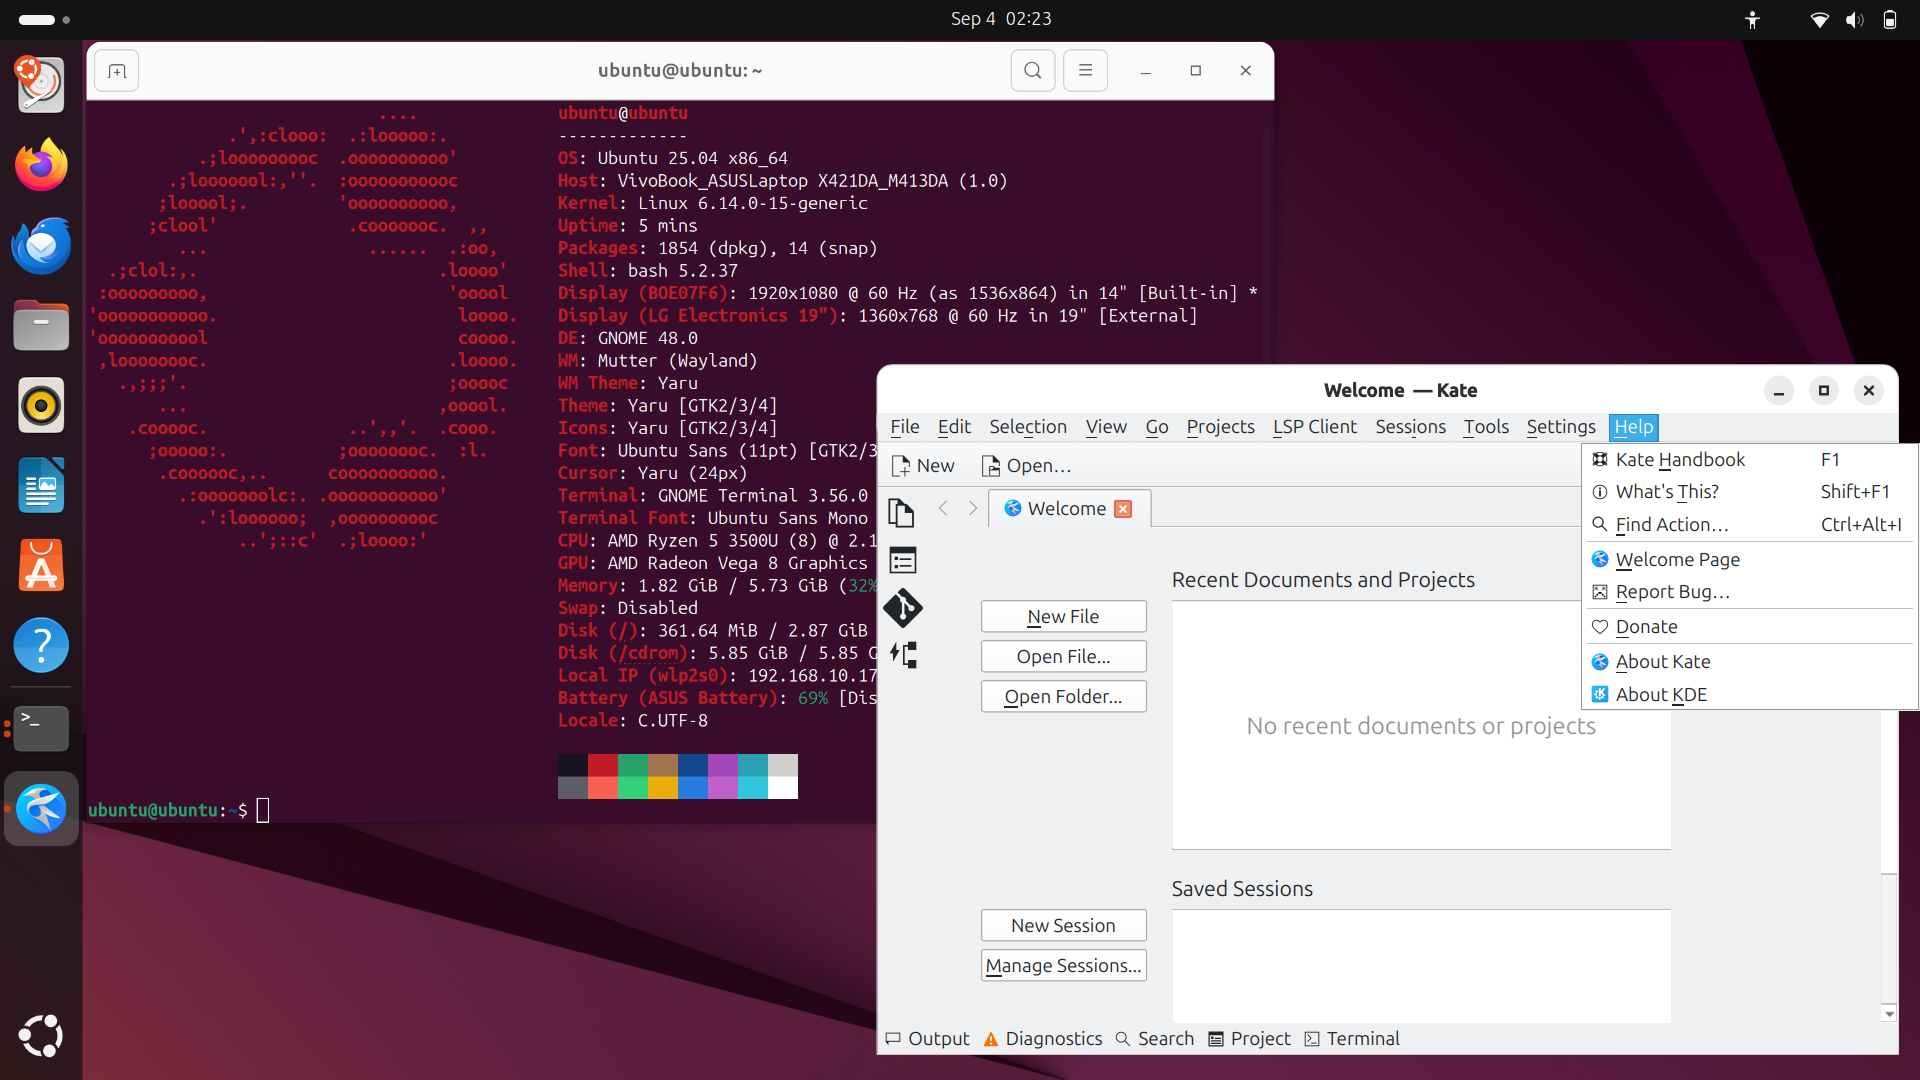1920x1080 pixels.
Task: Add a new terminal tab
Action: [117, 71]
